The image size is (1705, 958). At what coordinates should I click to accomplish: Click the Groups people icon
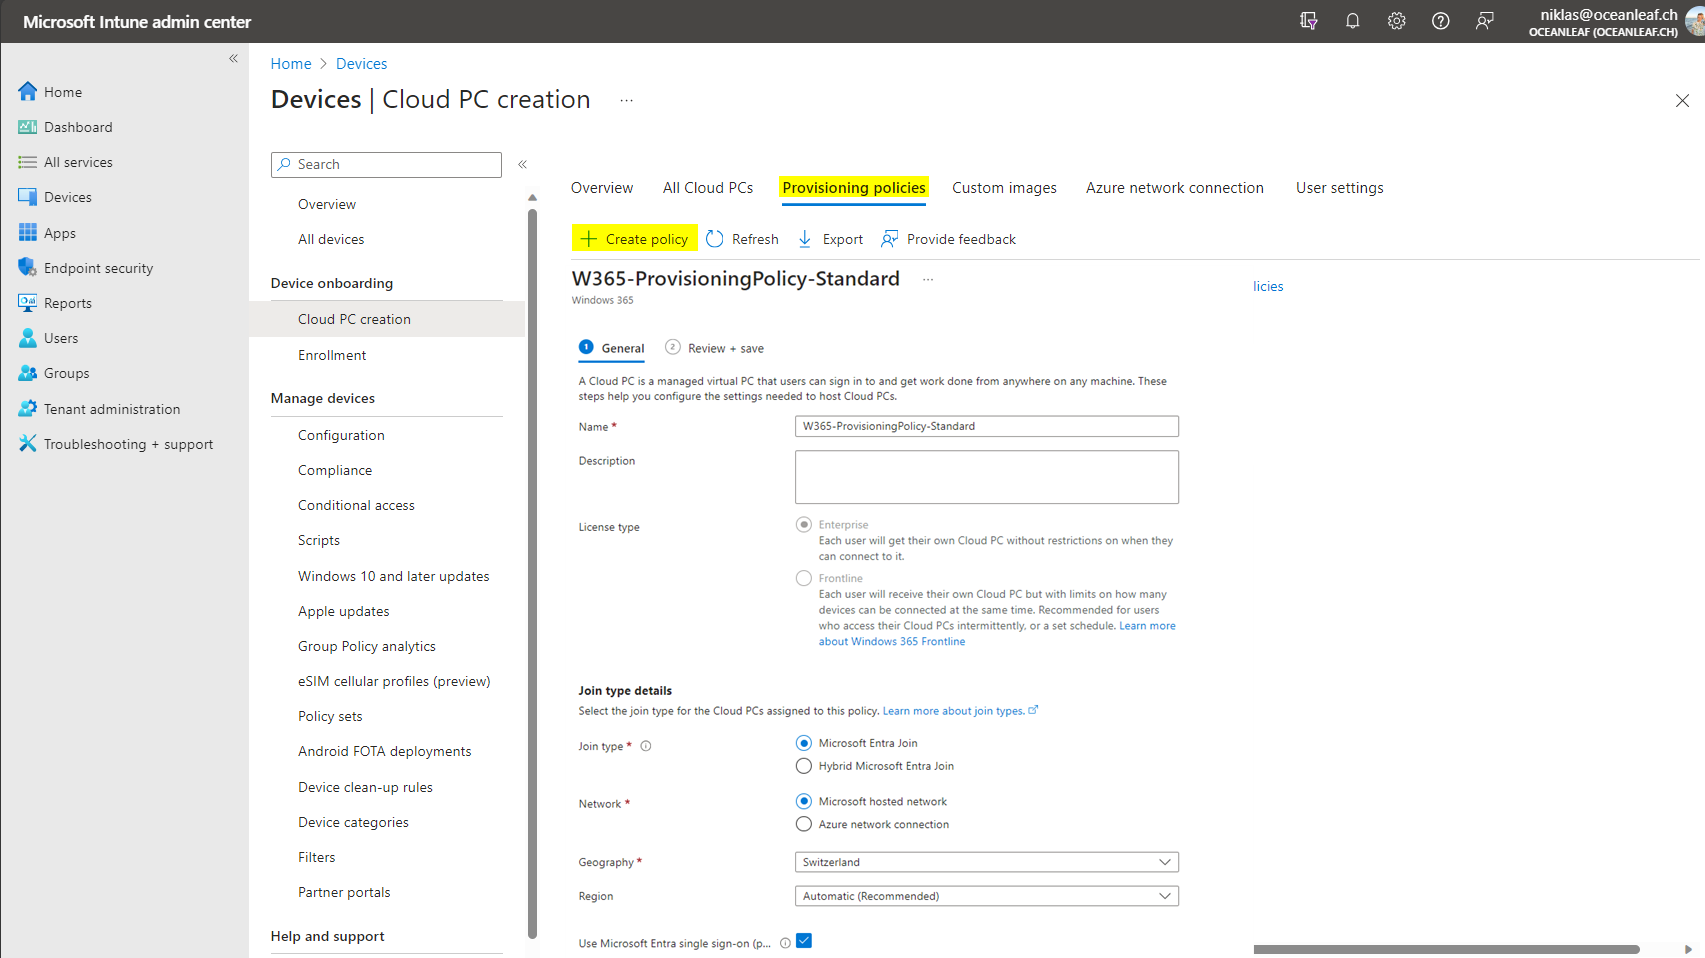pyautogui.click(x=28, y=373)
